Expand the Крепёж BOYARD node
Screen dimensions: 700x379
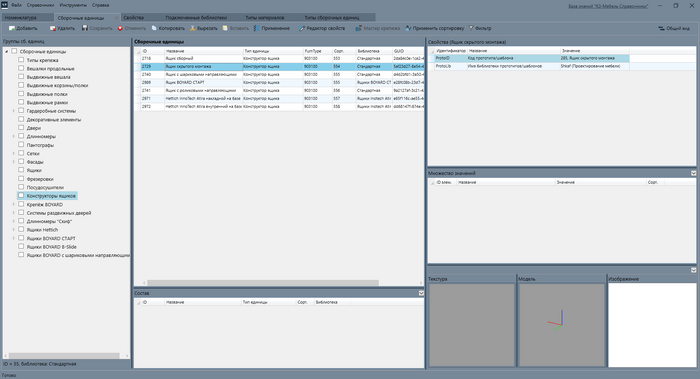pyautogui.click(x=13, y=204)
